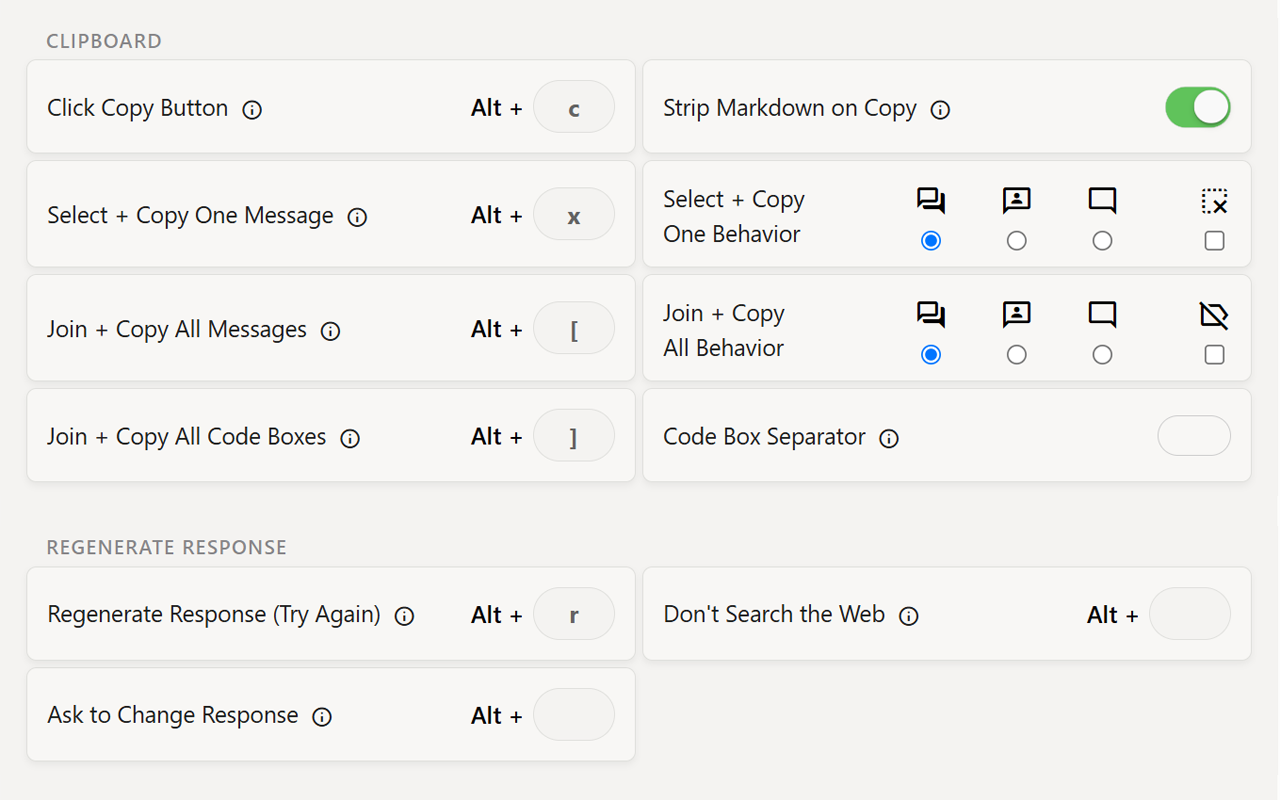Click user-message icon in Join + Copy All Behavior

click(1017, 315)
